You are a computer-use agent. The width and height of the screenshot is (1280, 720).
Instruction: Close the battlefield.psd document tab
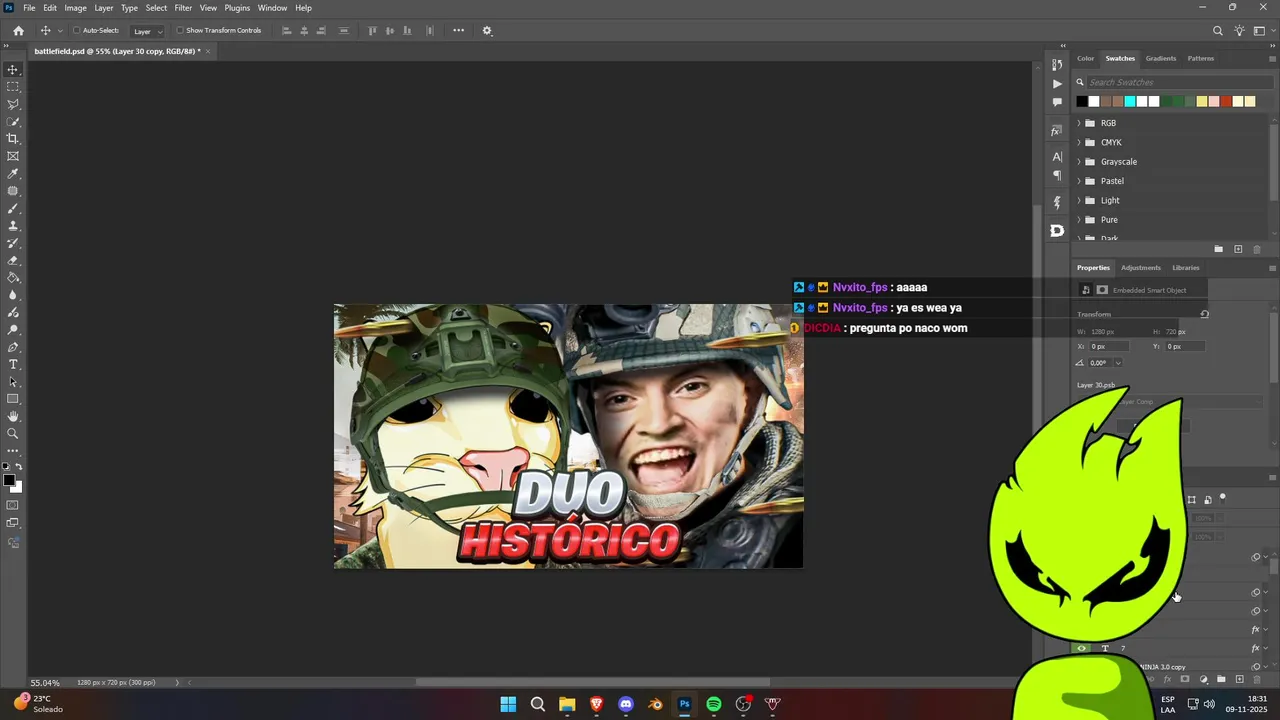(x=209, y=51)
